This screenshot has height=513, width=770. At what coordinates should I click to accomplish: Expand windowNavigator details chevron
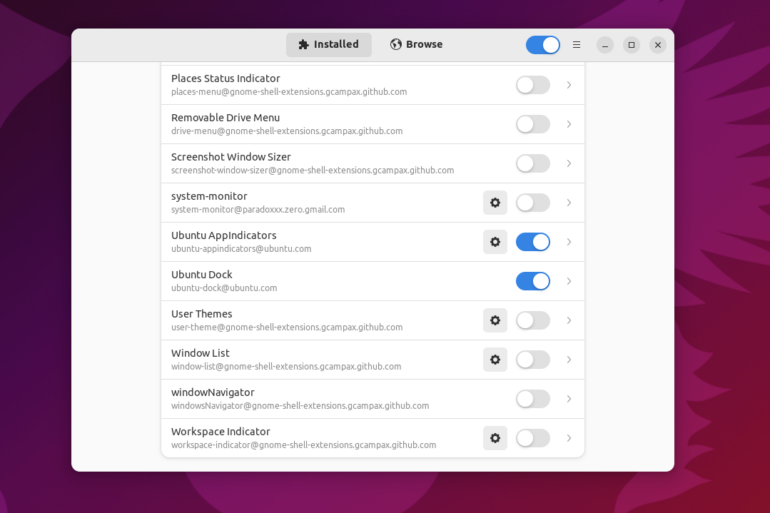click(569, 399)
